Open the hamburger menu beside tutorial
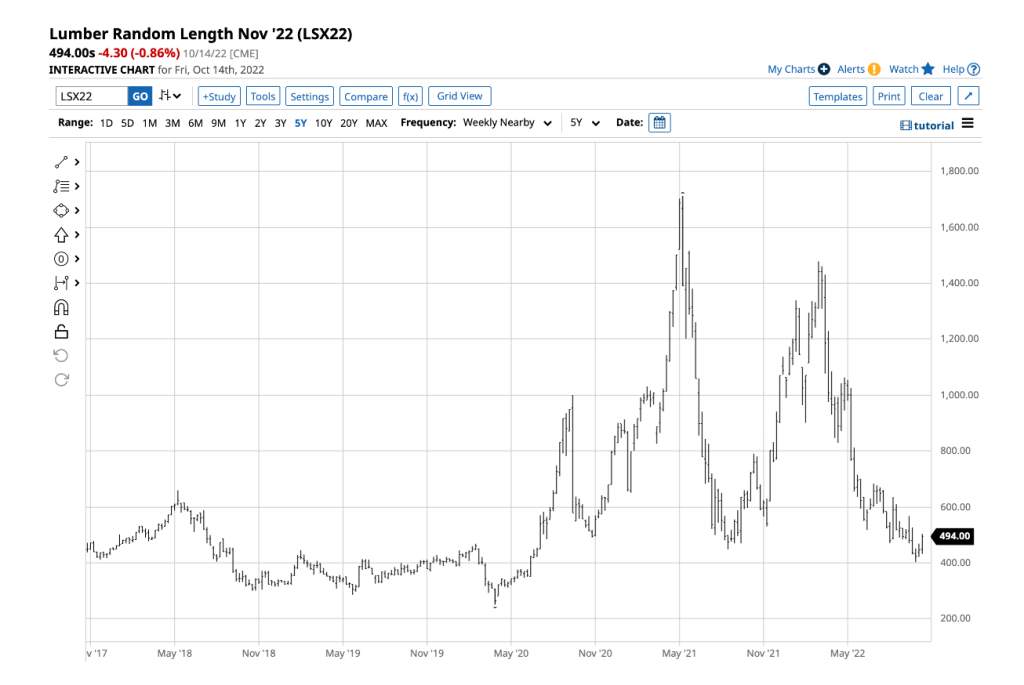This screenshot has width=1024, height=685. click(967, 124)
